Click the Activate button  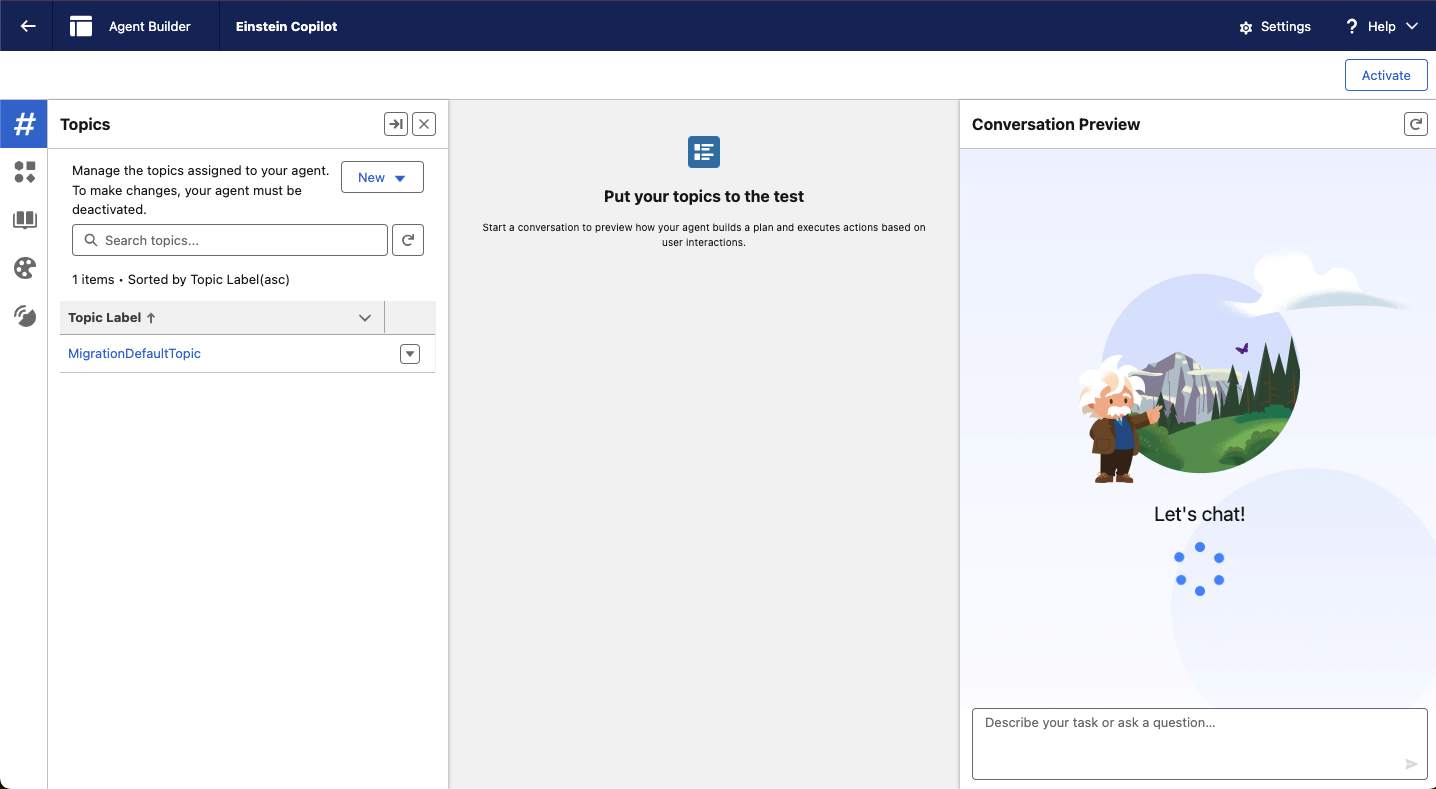tap(1385, 75)
